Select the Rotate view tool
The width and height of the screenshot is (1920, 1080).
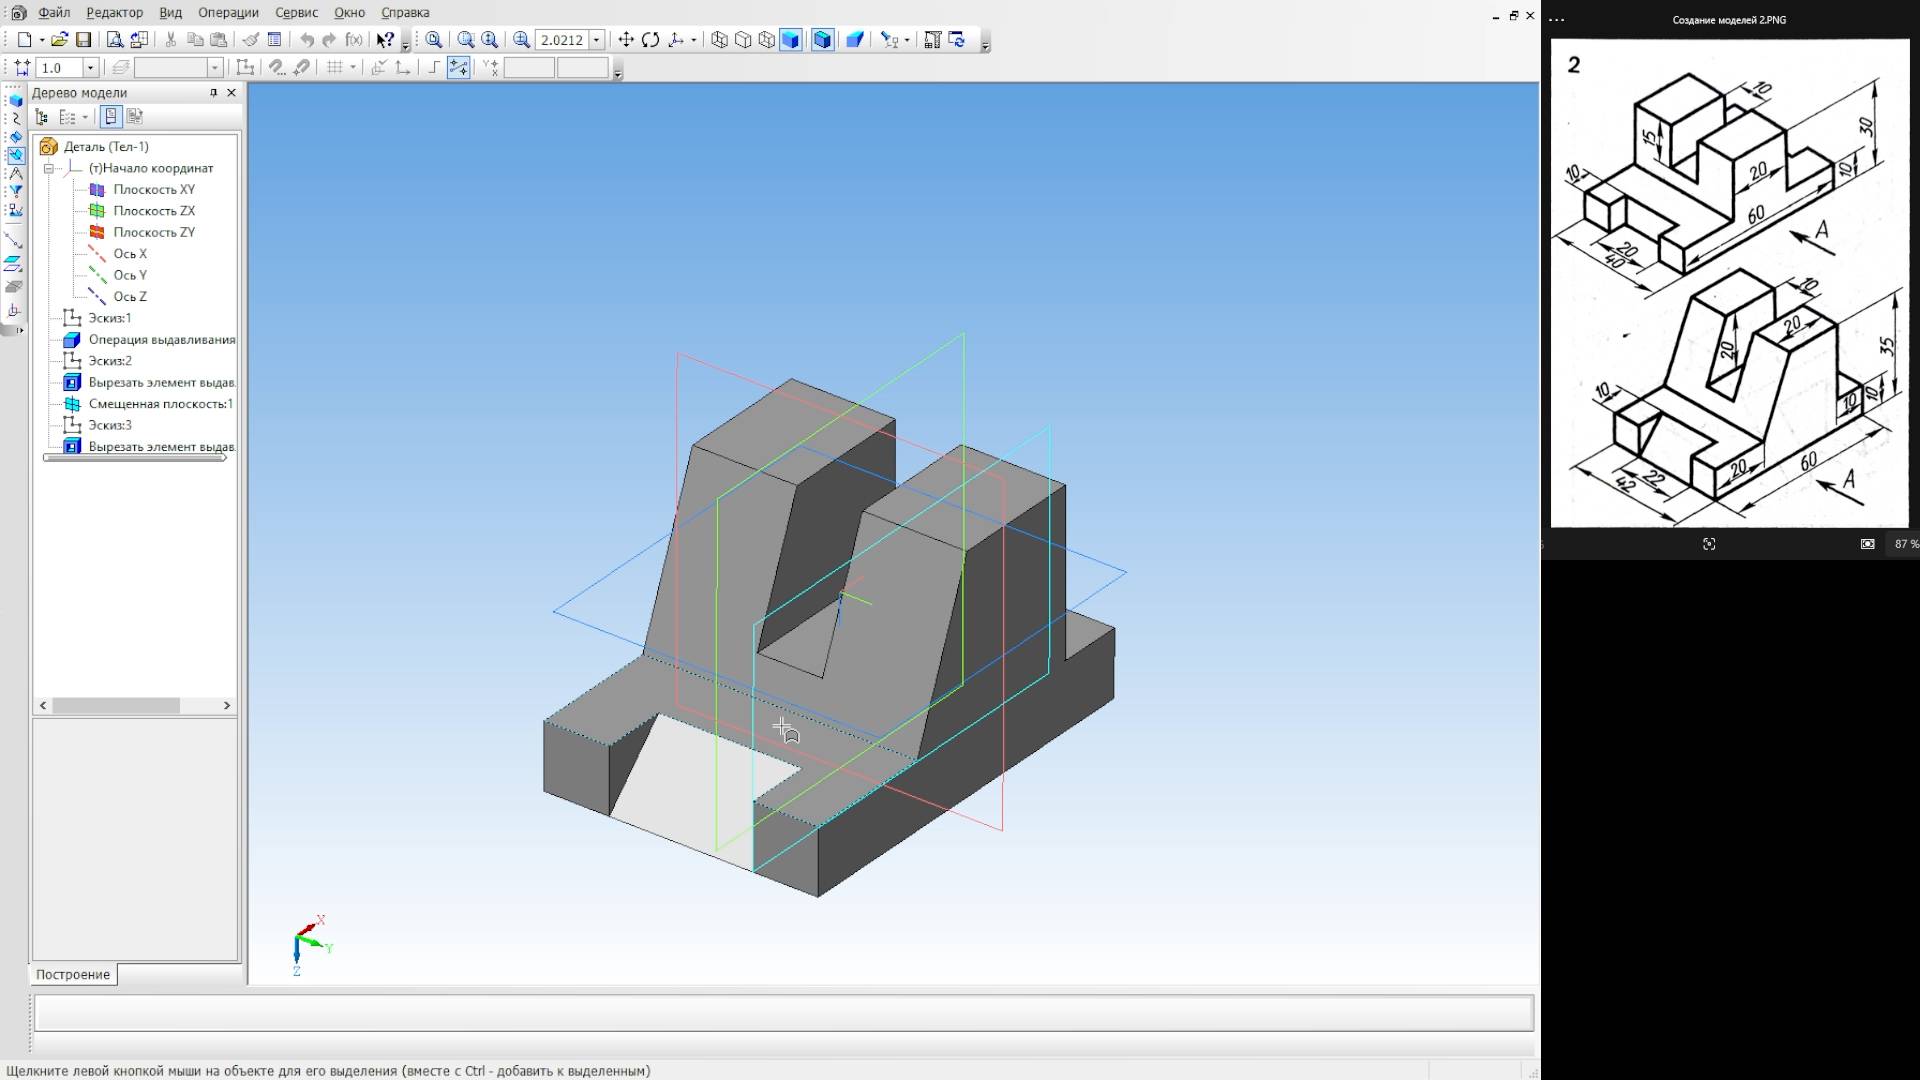(x=651, y=40)
